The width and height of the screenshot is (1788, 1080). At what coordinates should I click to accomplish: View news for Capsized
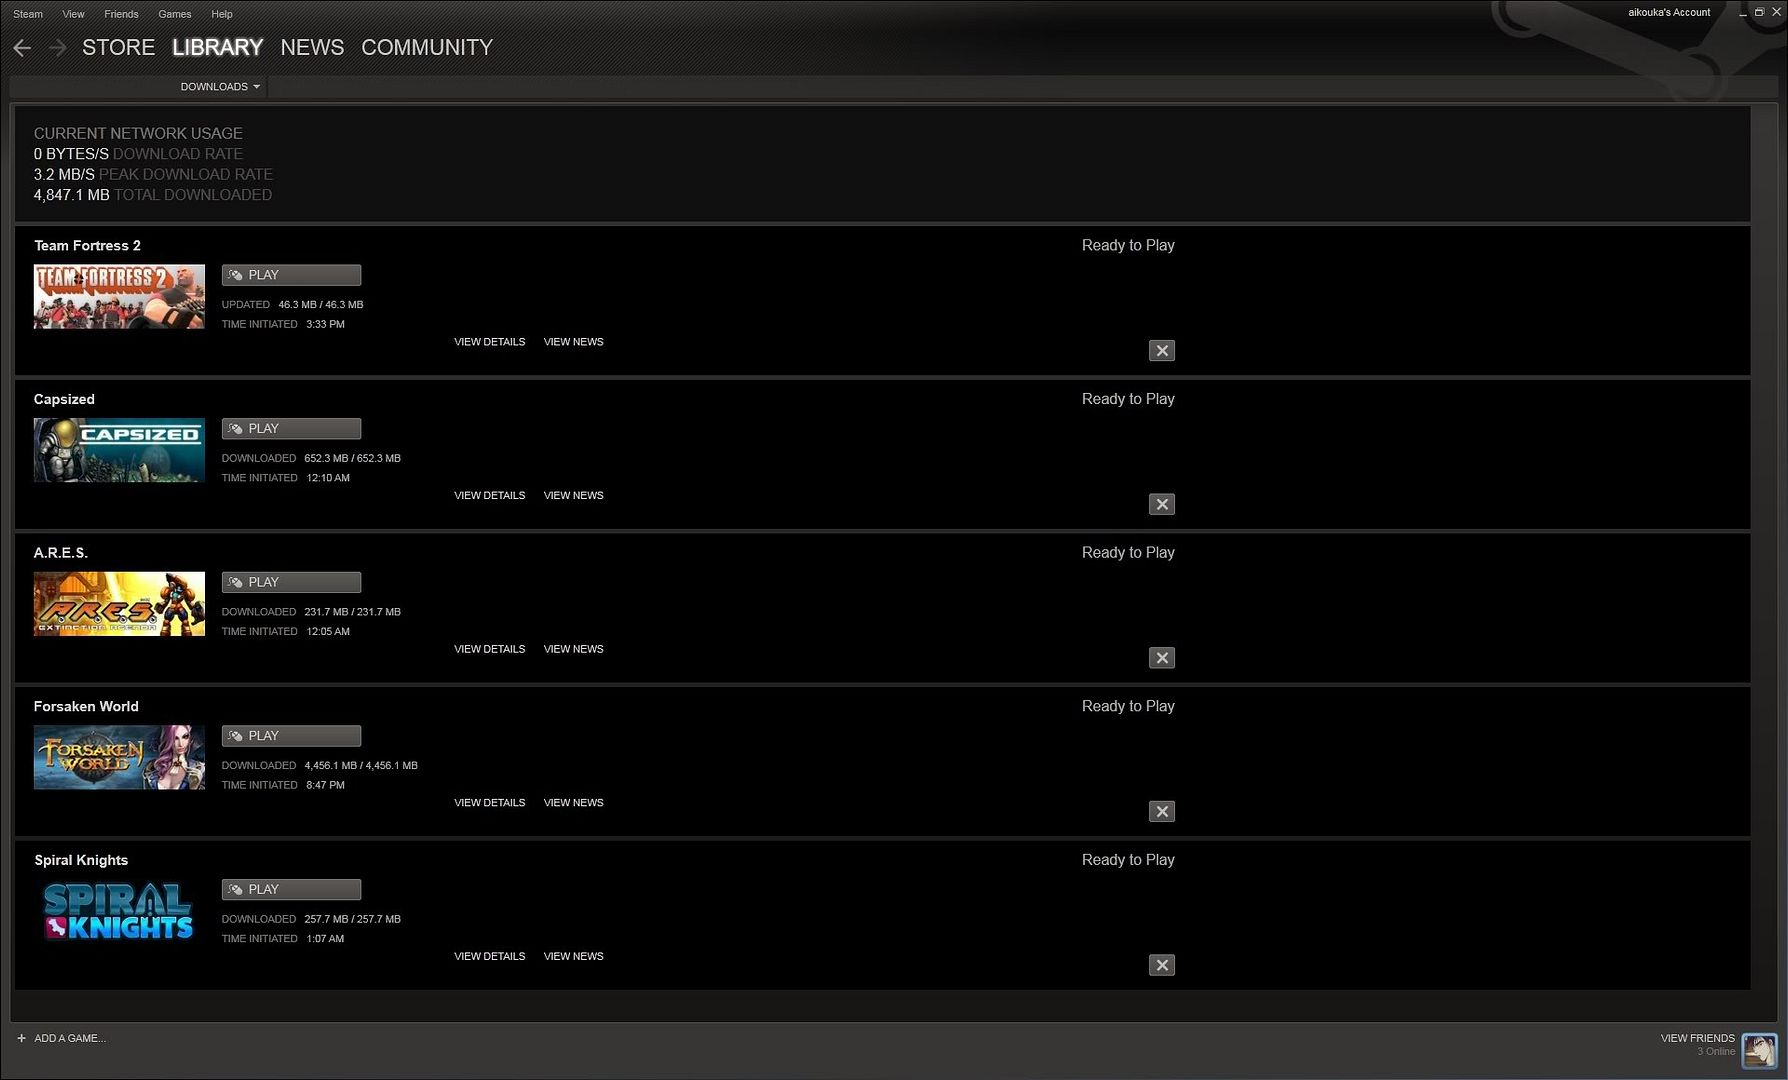pyautogui.click(x=573, y=496)
